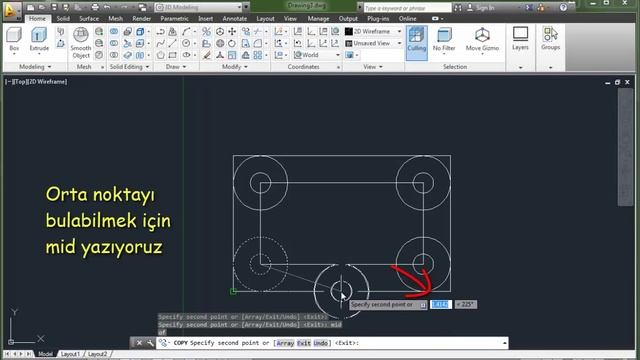Select the Fillet tool in Modify panel

(x=258, y=43)
